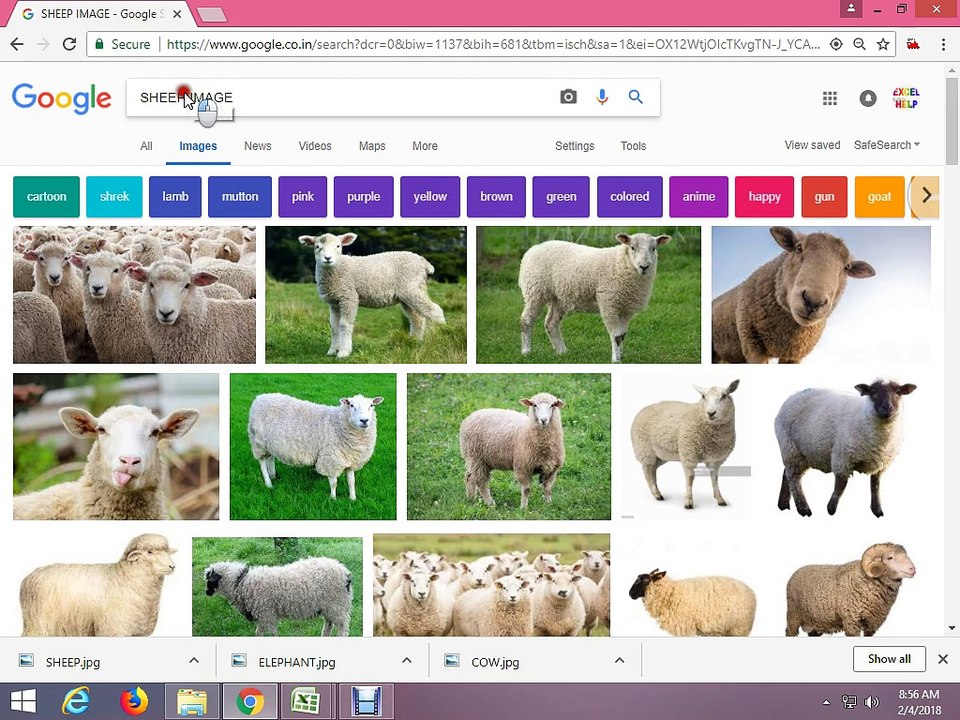Open a new tab button

(212, 15)
